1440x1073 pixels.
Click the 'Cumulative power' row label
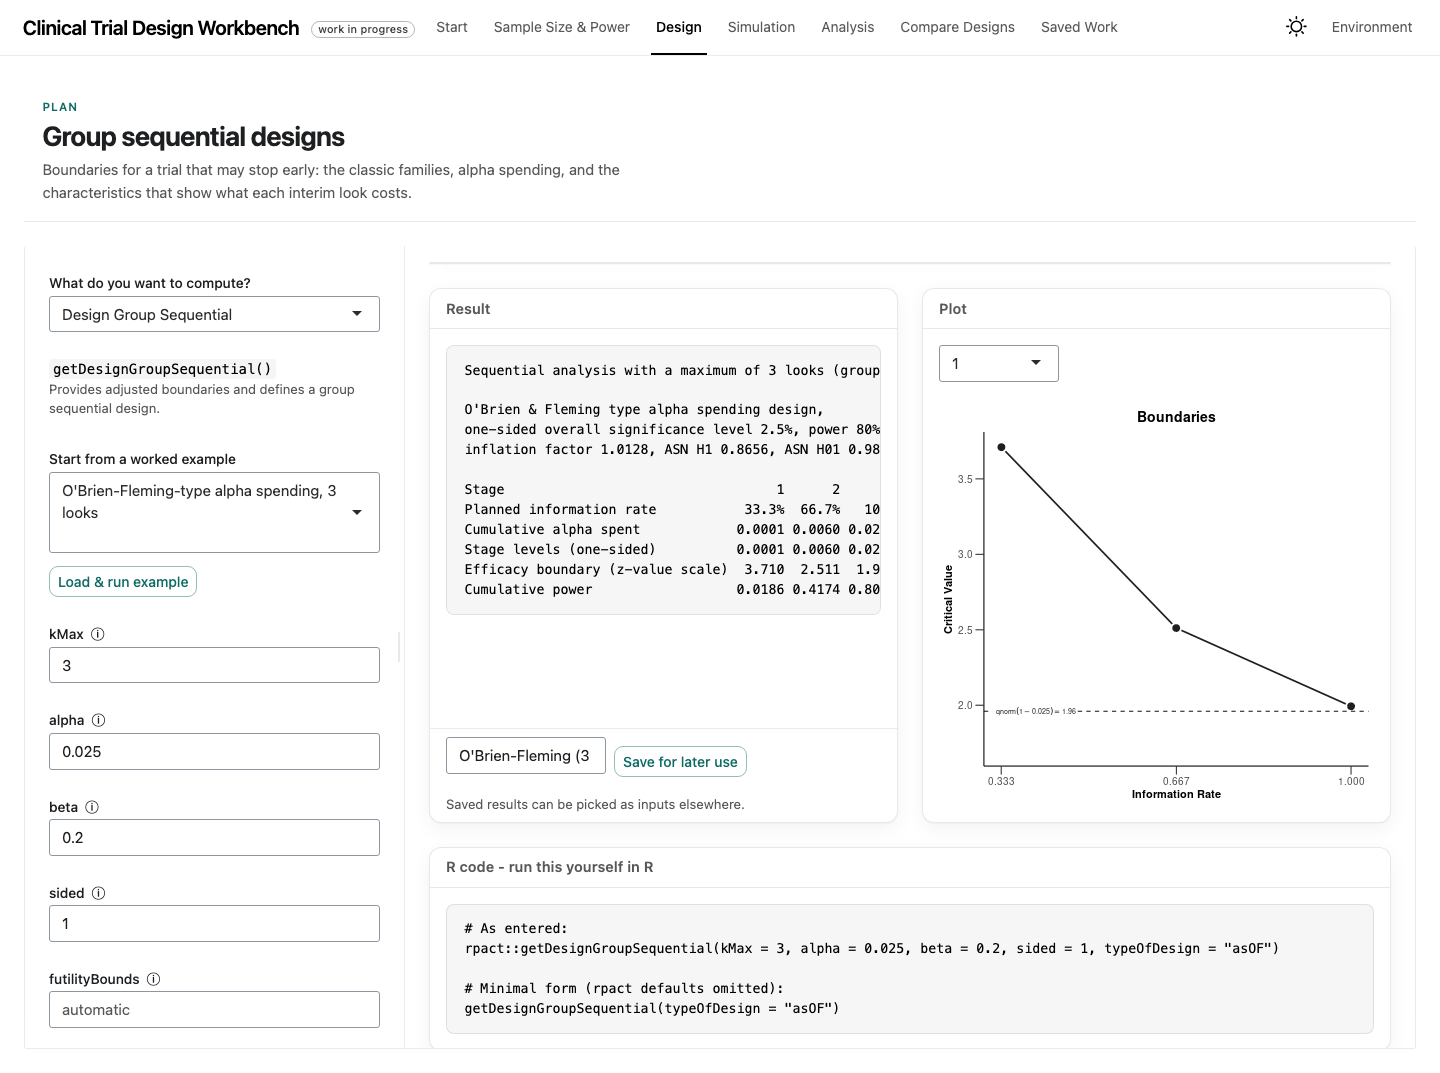[528, 589]
